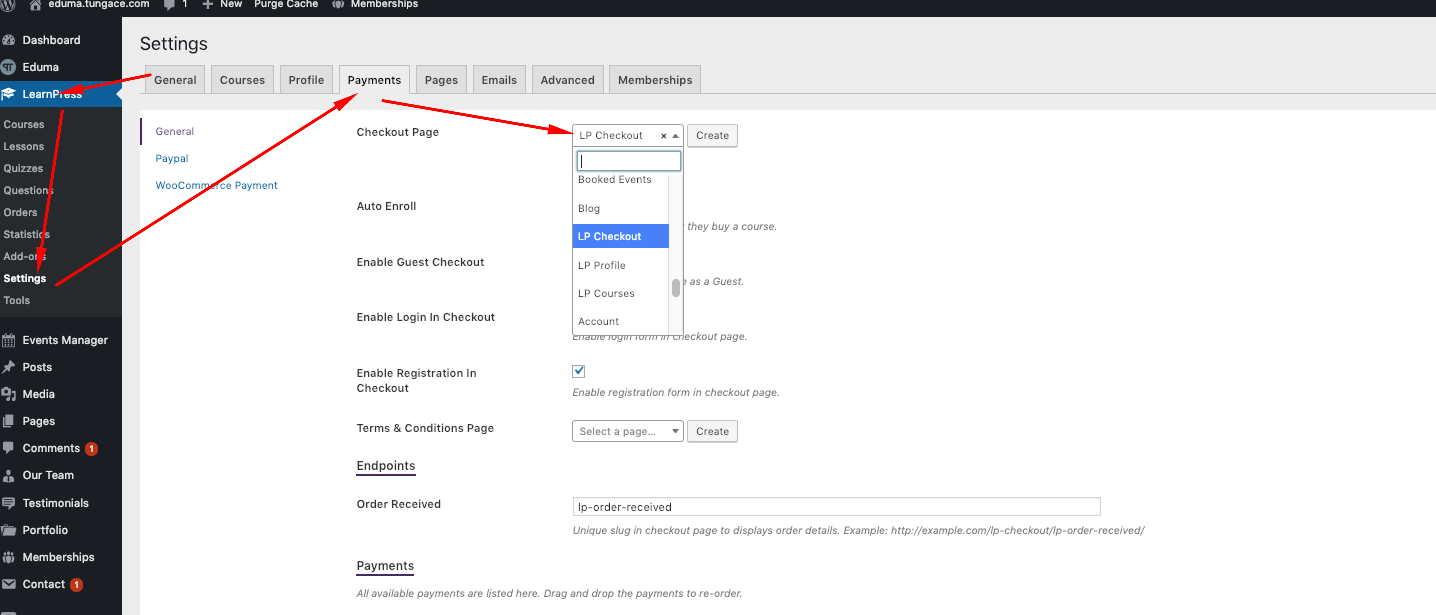Switch to the Memberships settings tab
1436x615 pixels.
(655, 80)
